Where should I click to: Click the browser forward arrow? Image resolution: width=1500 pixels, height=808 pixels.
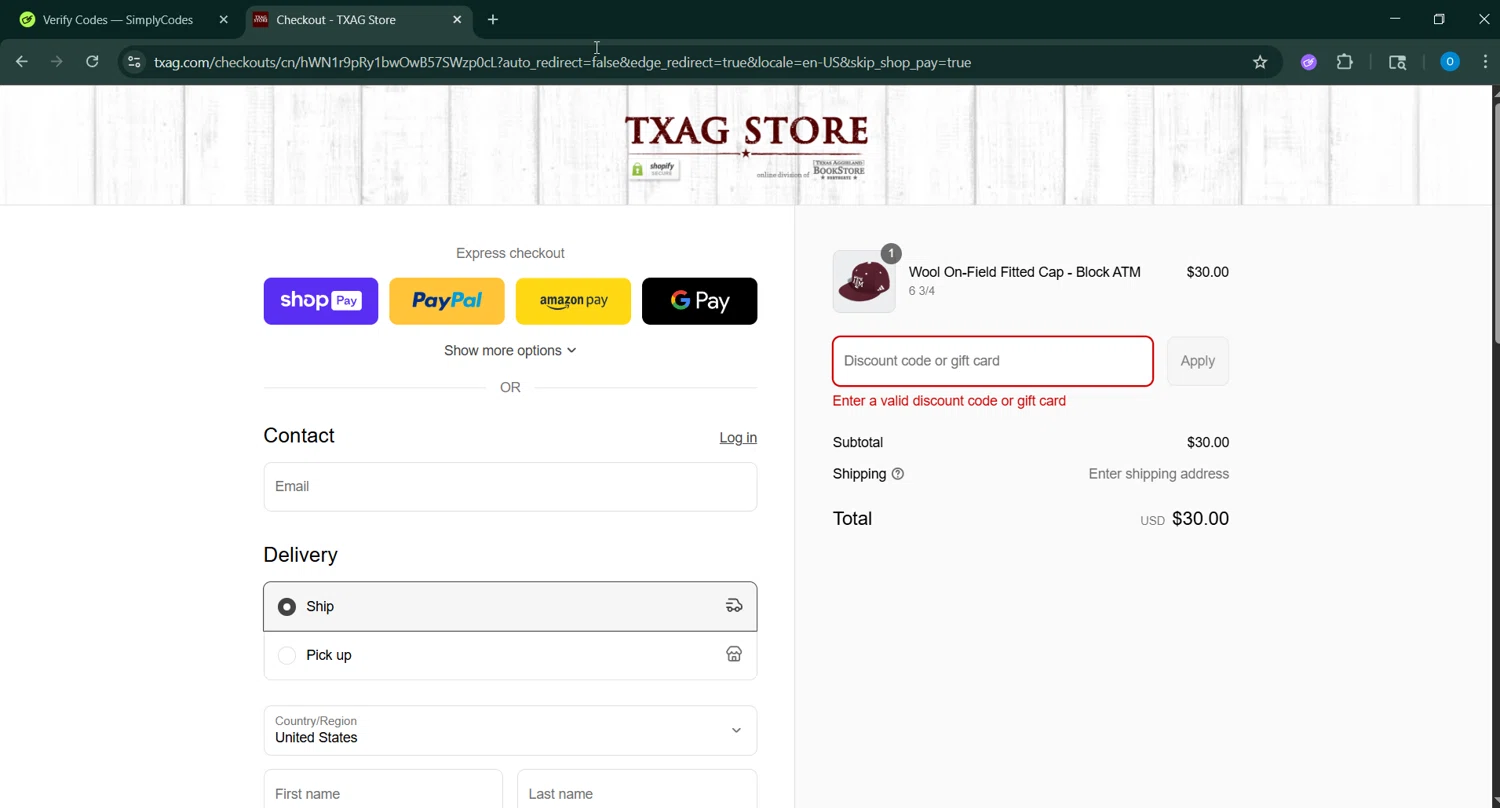pyautogui.click(x=57, y=62)
